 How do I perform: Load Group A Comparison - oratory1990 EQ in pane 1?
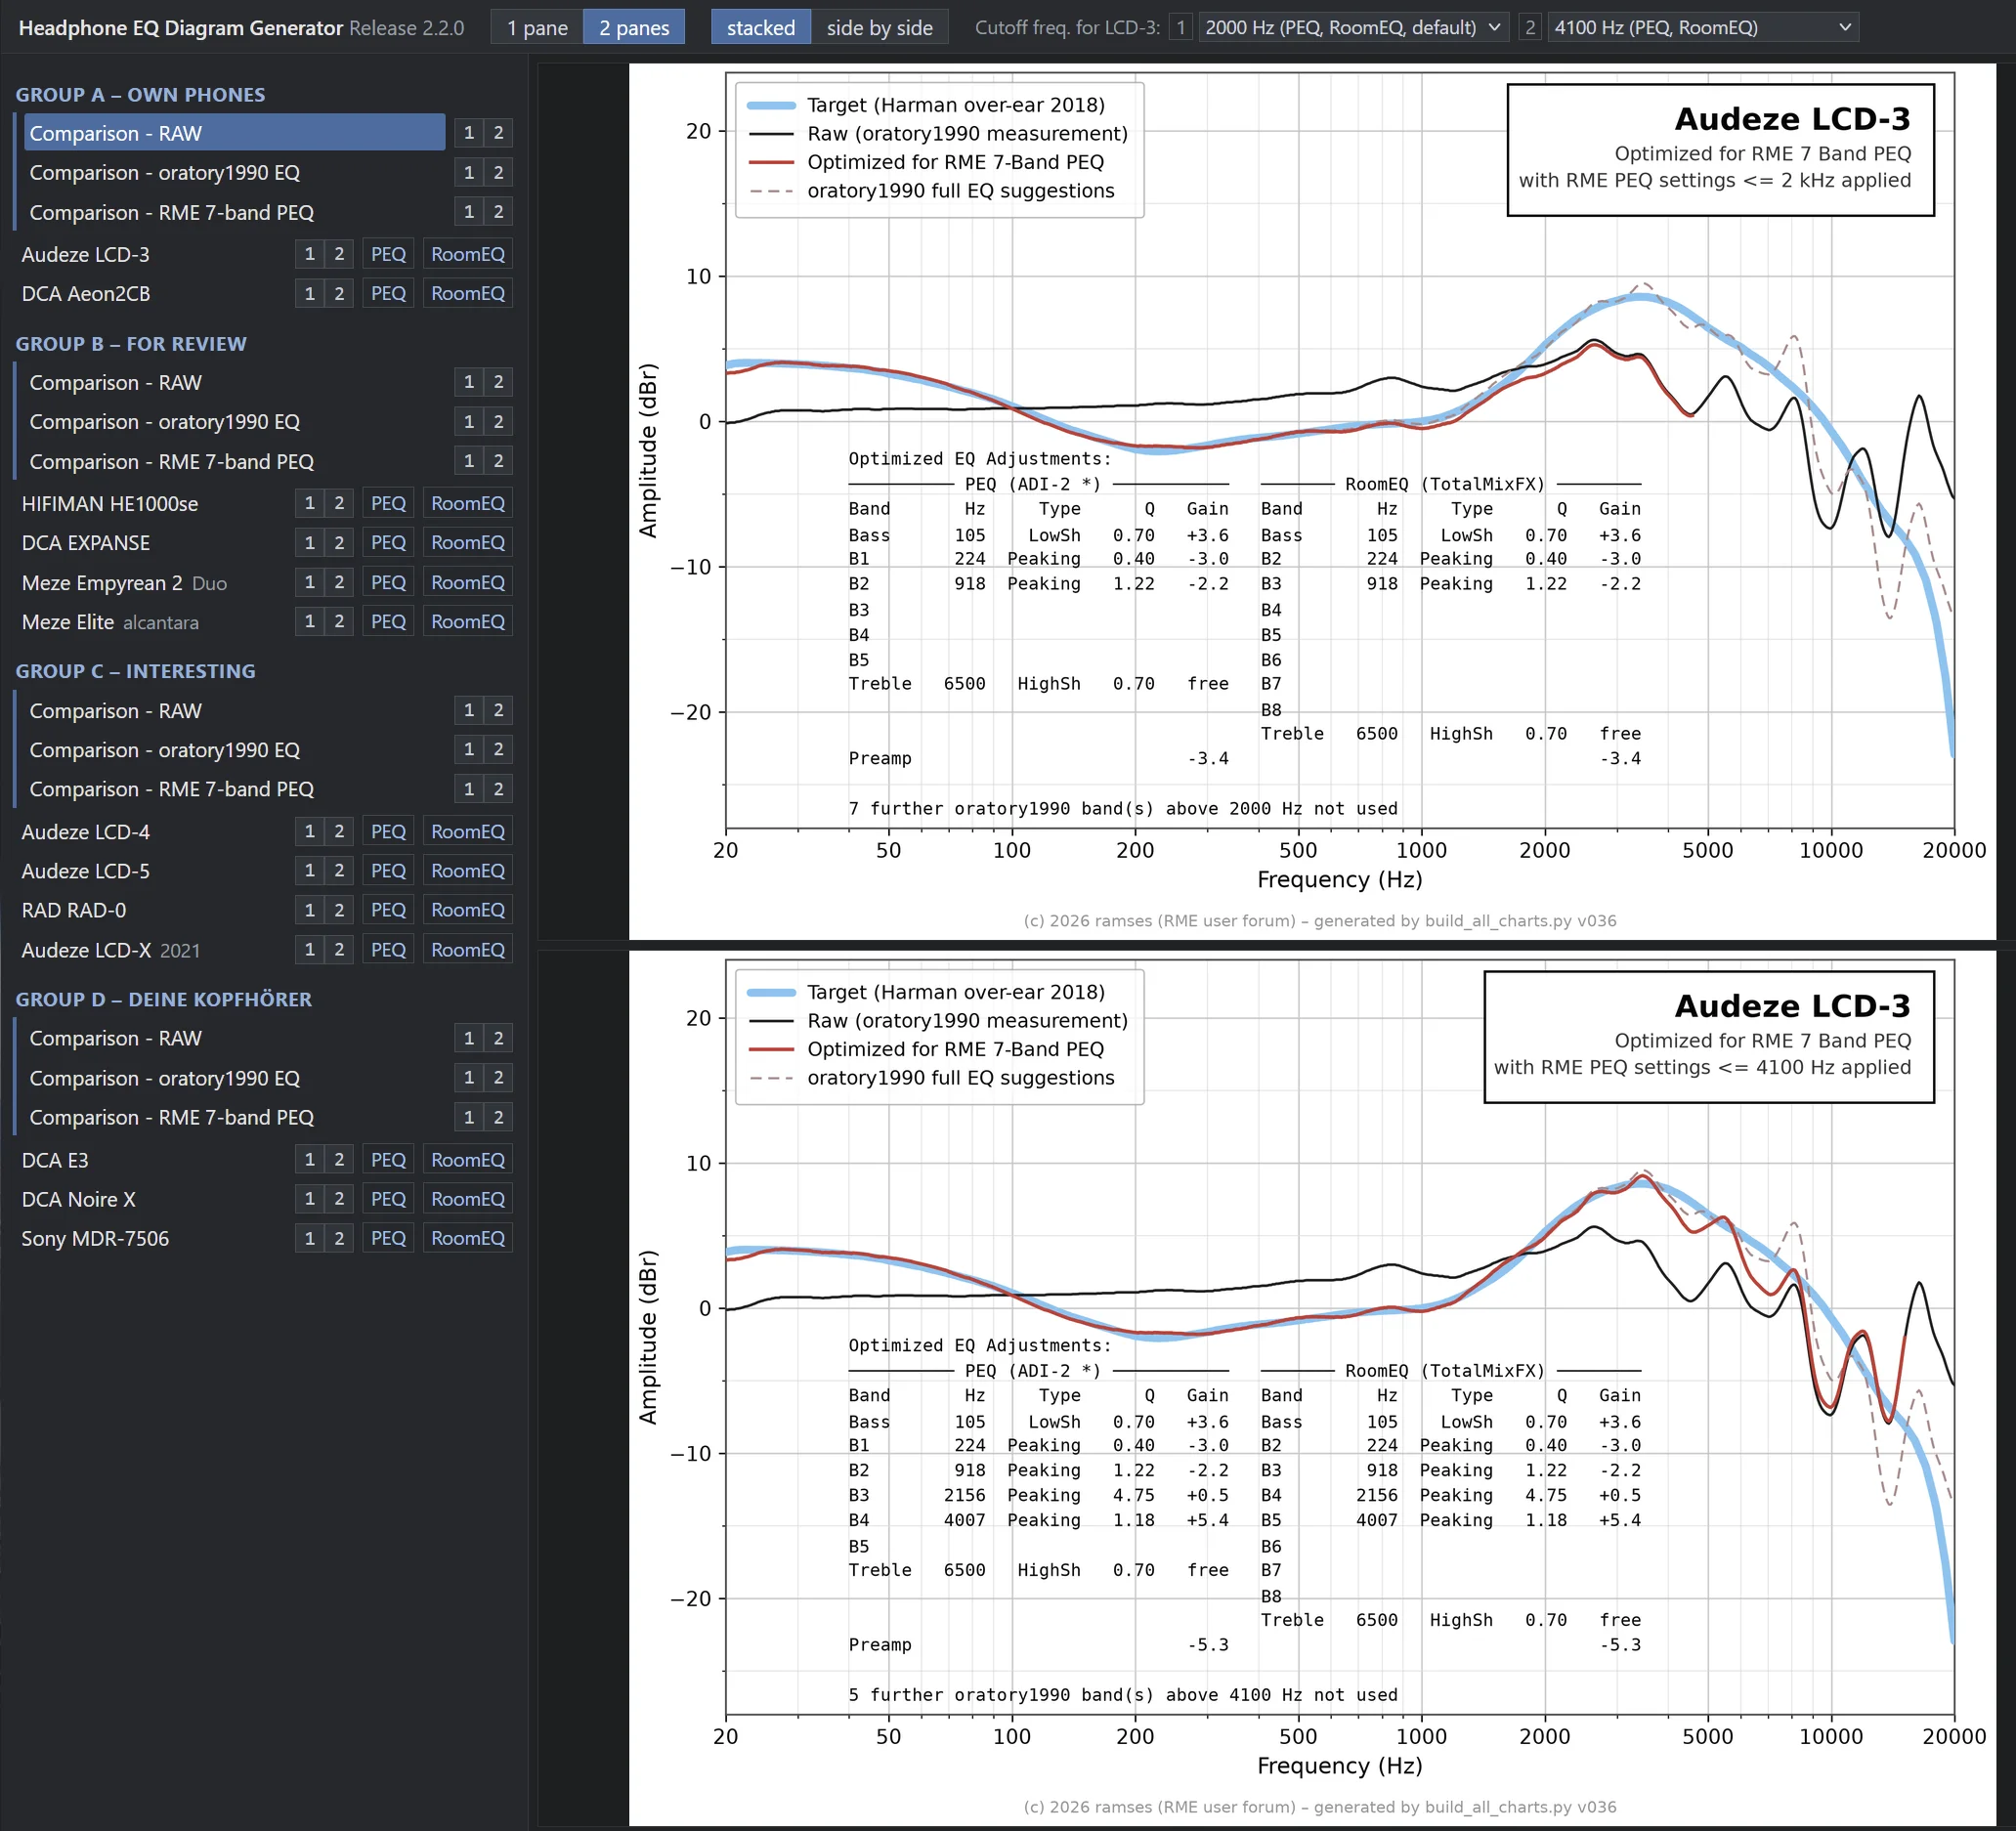click(x=469, y=173)
